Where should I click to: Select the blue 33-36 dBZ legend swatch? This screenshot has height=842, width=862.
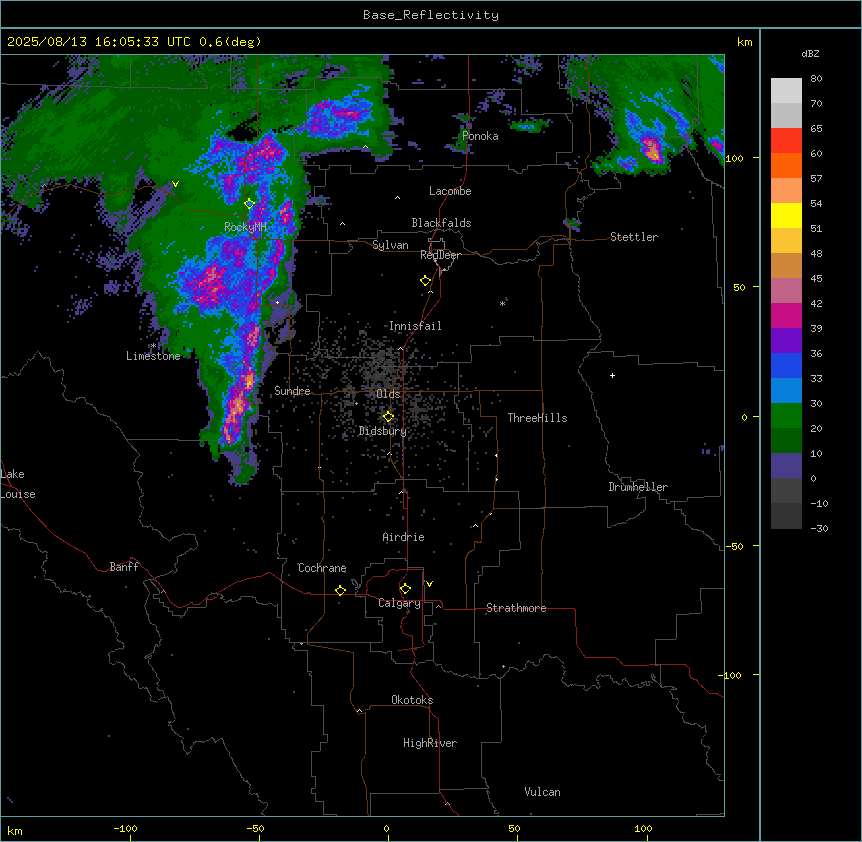pos(786,365)
